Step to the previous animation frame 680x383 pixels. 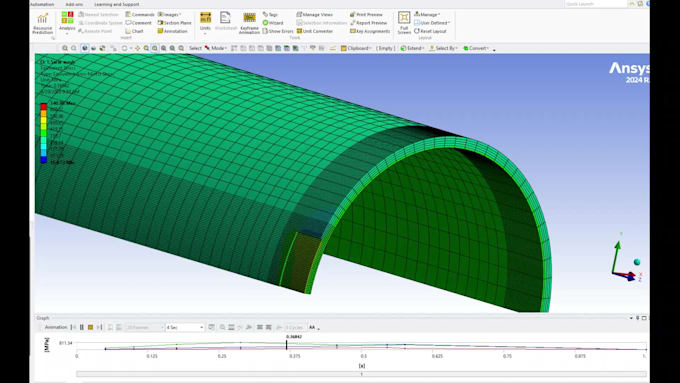tap(73, 327)
